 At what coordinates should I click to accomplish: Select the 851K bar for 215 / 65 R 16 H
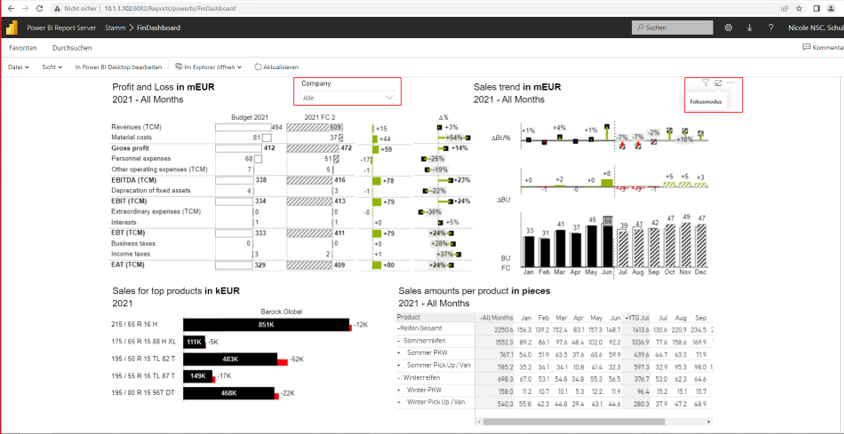(x=266, y=325)
